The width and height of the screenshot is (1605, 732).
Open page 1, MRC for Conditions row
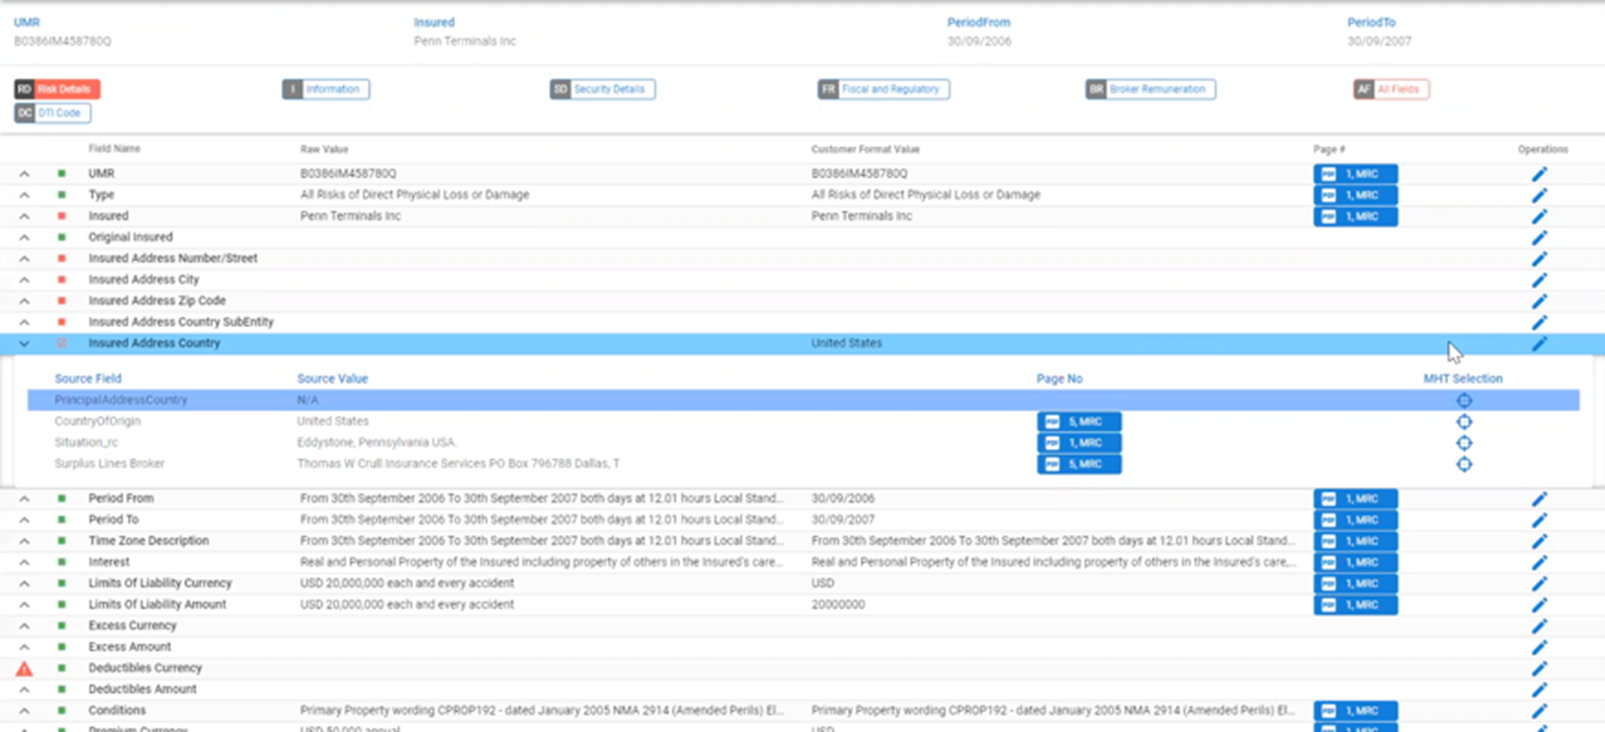point(1355,711)
